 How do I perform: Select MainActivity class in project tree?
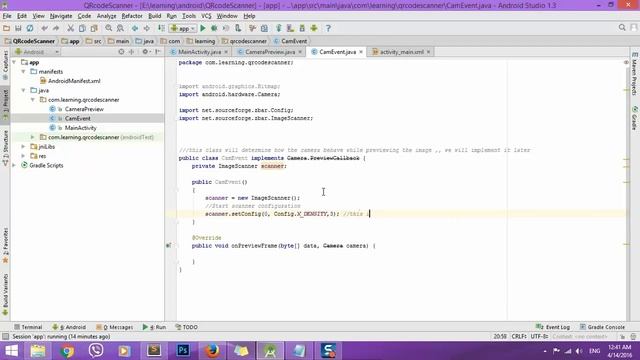(80, 128)
